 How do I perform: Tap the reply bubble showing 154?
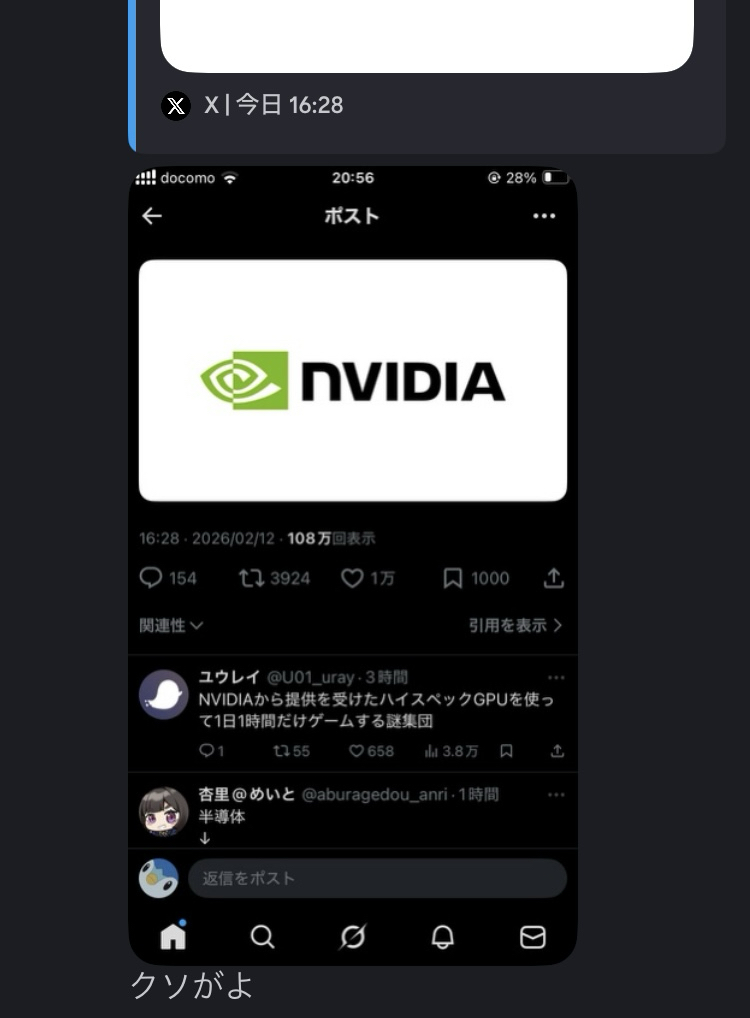168,578
